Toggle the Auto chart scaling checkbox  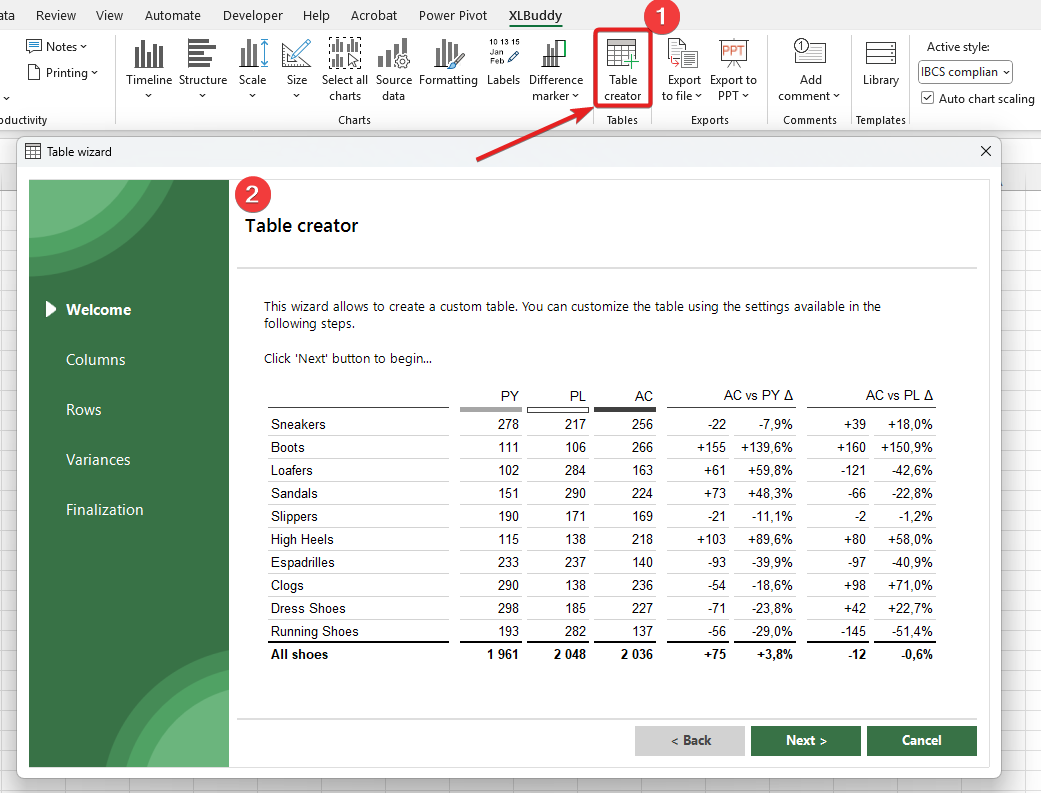tap(928, 98)
